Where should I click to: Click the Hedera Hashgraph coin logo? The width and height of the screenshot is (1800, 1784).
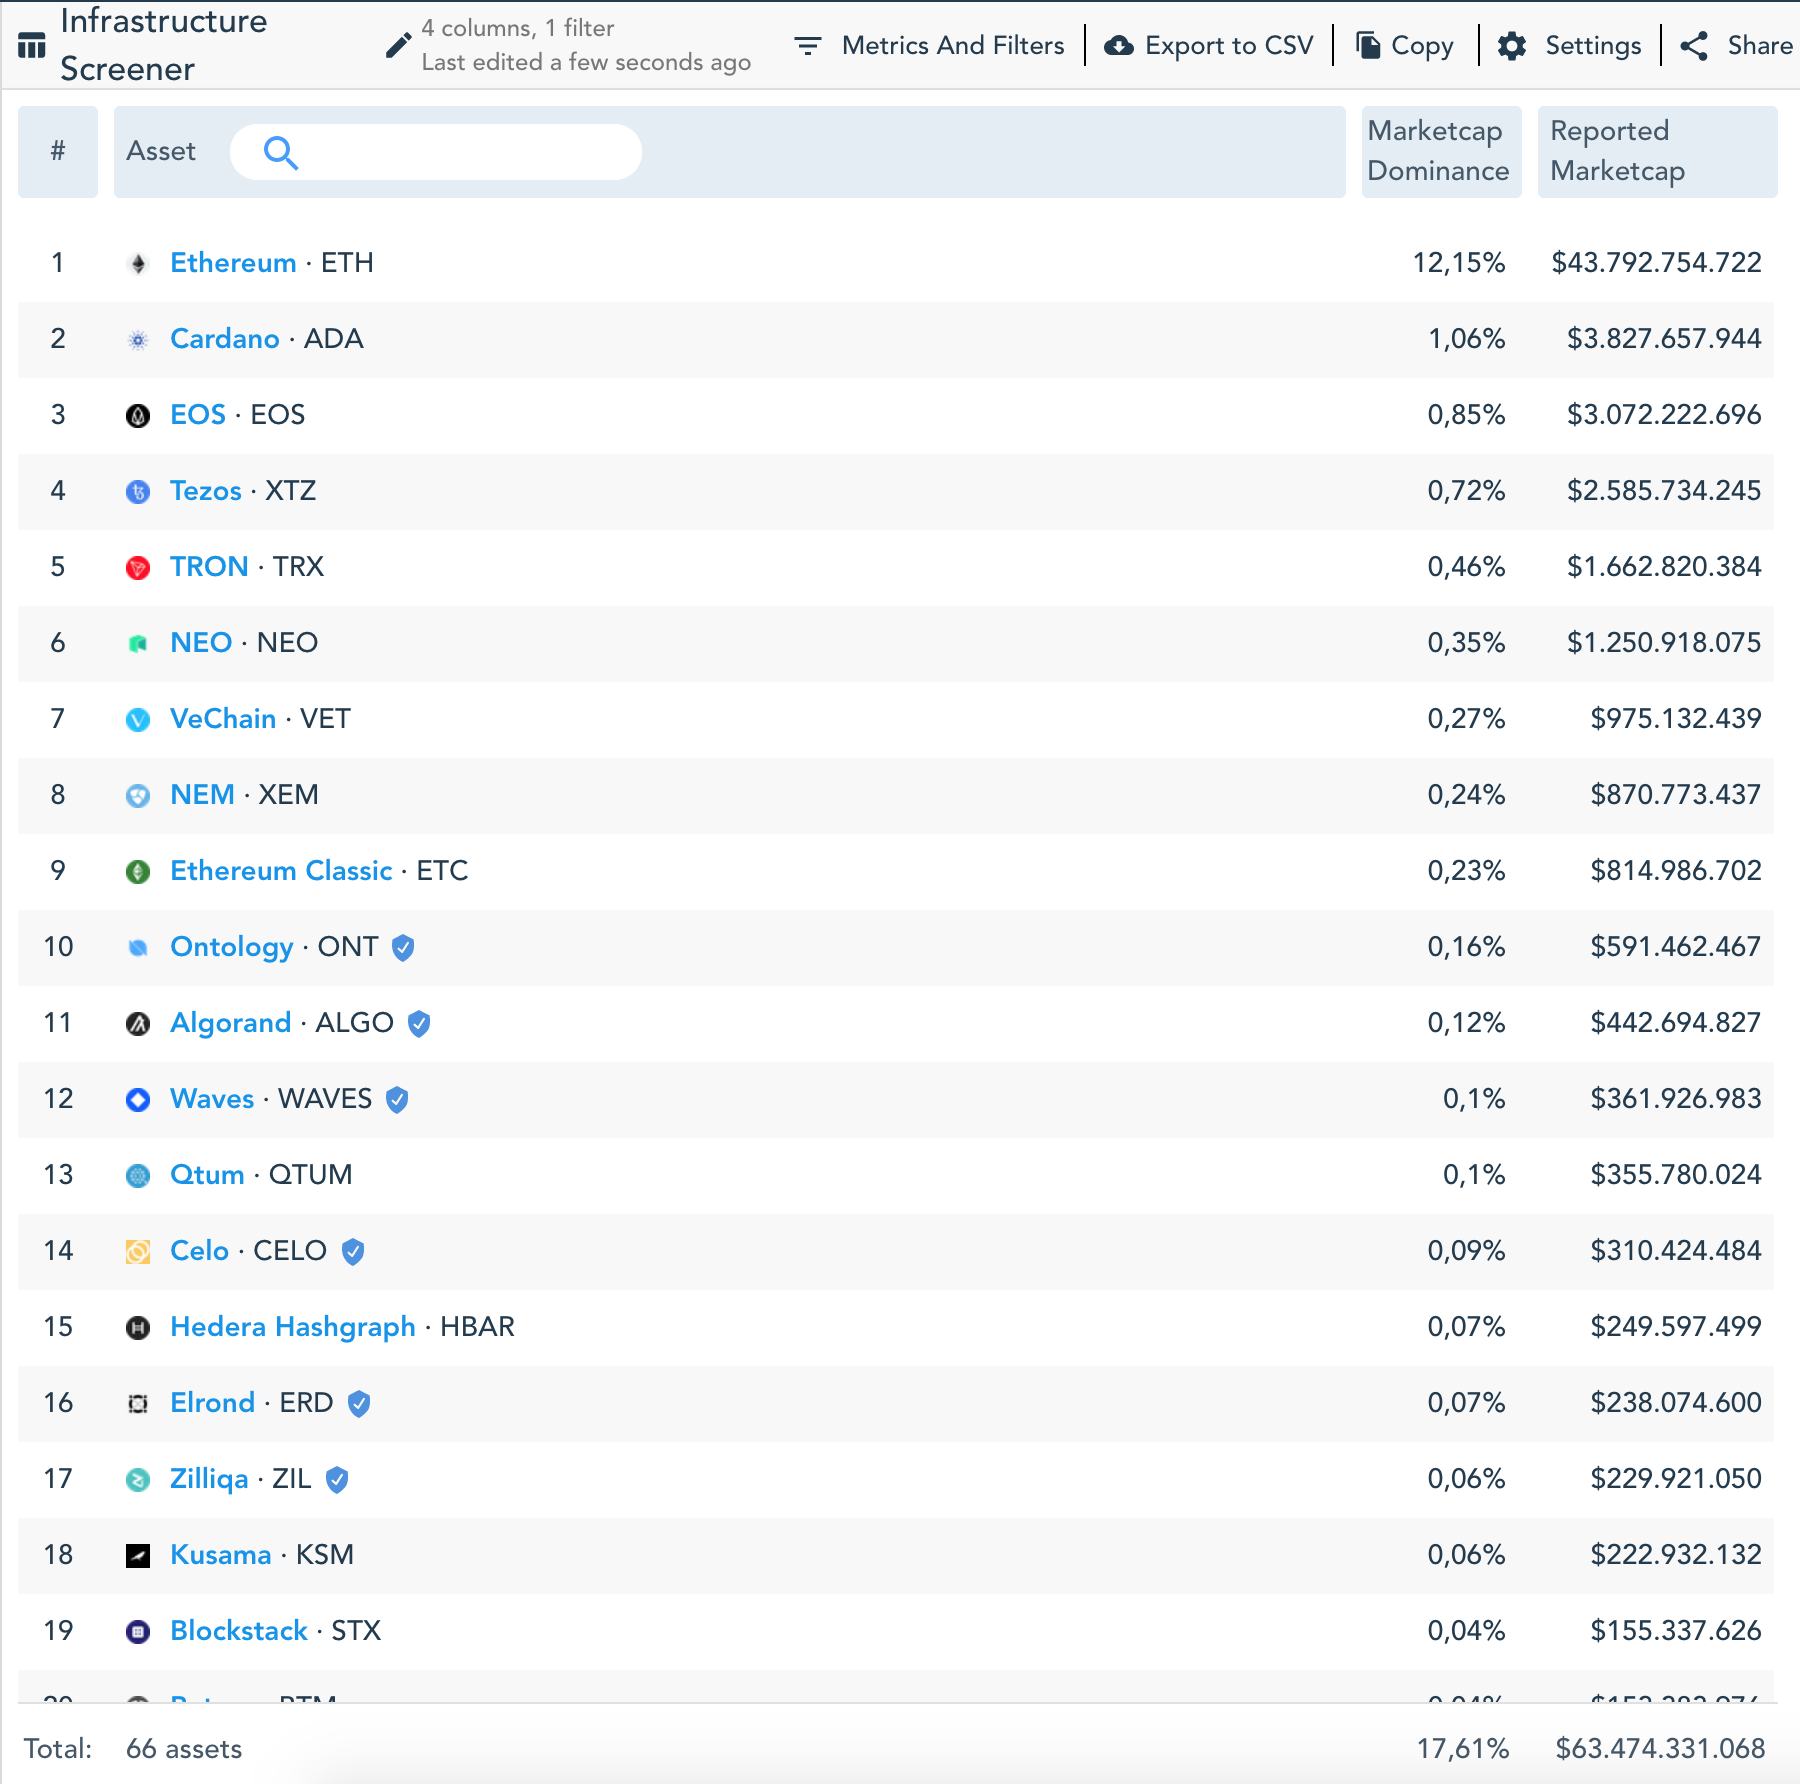pyautogui.click(x=138, y=1327)
